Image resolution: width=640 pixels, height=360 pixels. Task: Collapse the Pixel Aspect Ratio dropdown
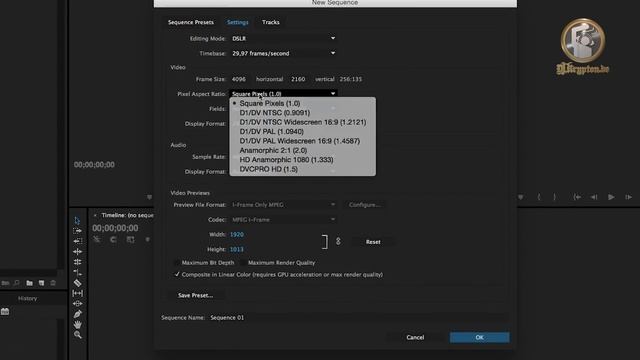(284, 94)
